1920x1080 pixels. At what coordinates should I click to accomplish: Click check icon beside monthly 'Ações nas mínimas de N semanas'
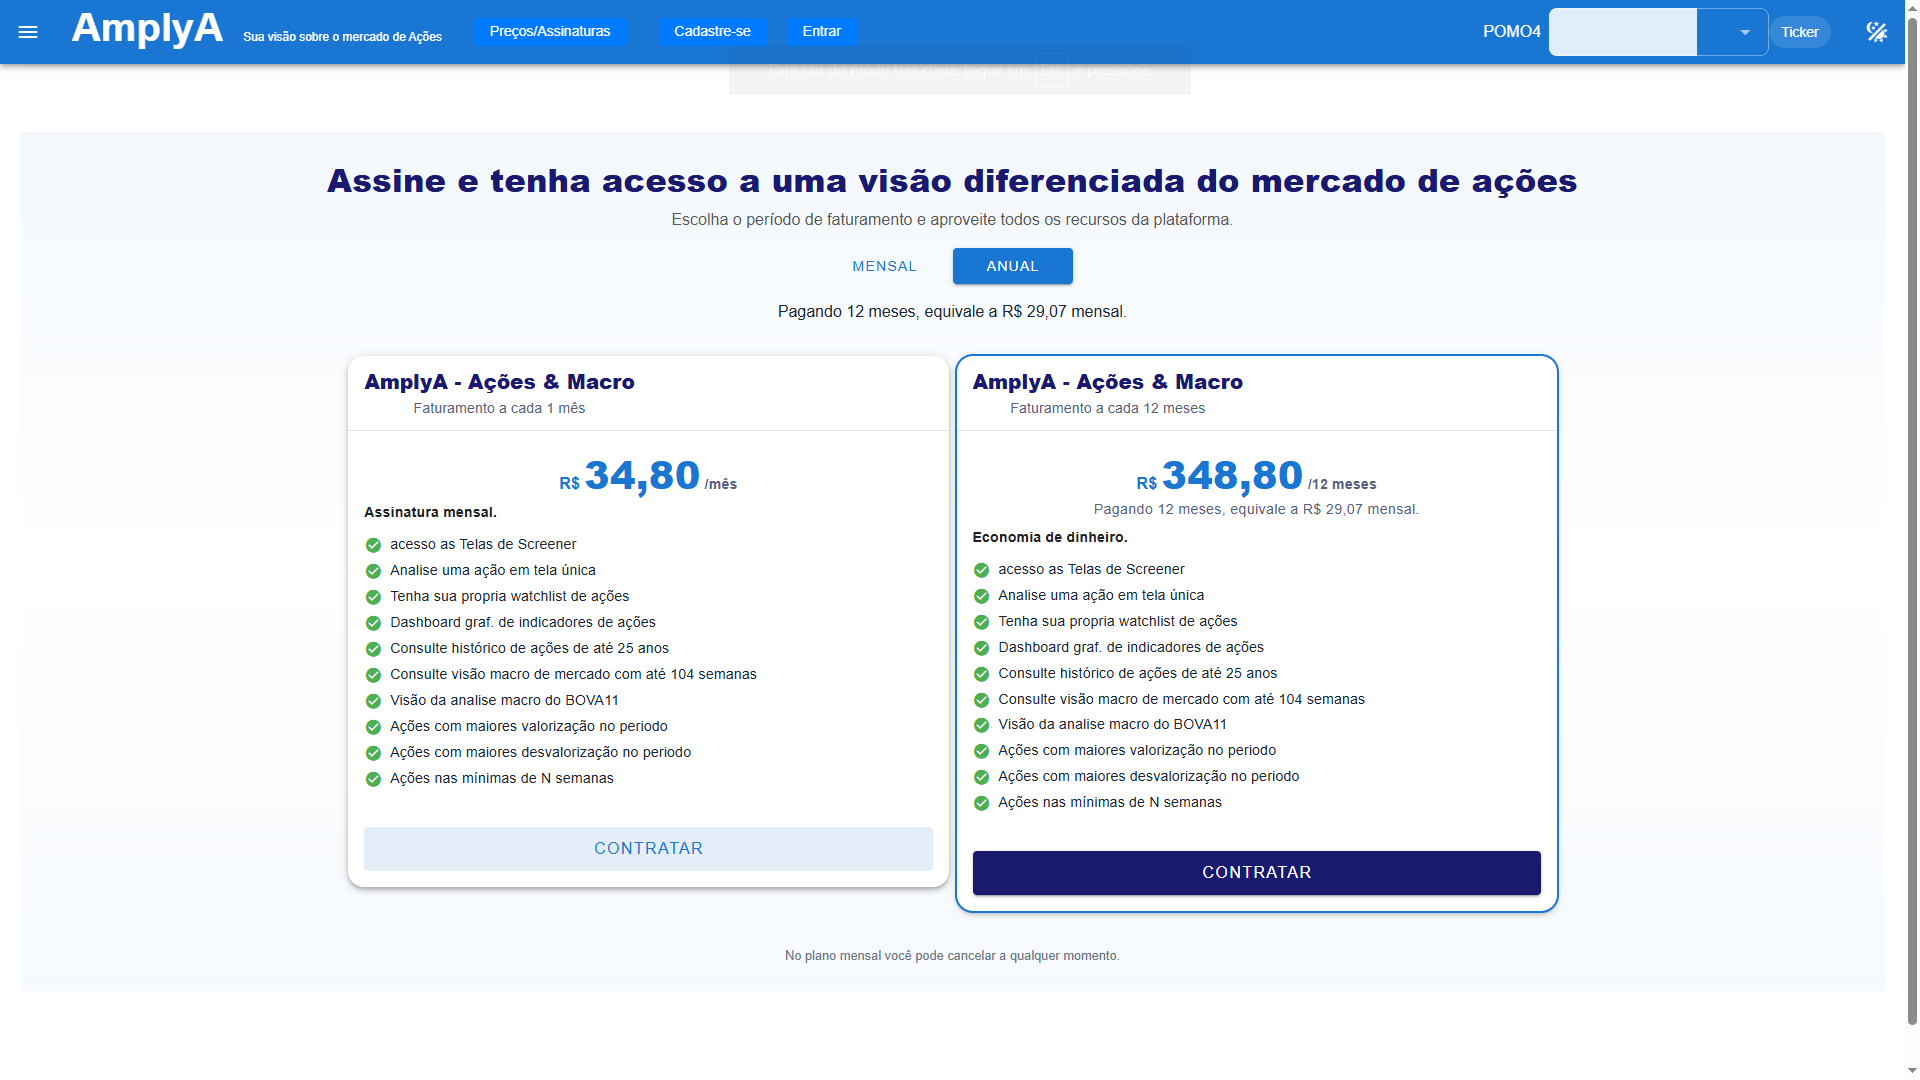373,779
